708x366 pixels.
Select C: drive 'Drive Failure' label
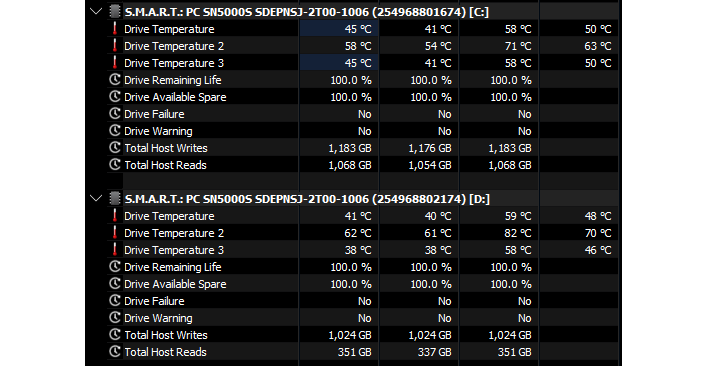coord(154,114)
